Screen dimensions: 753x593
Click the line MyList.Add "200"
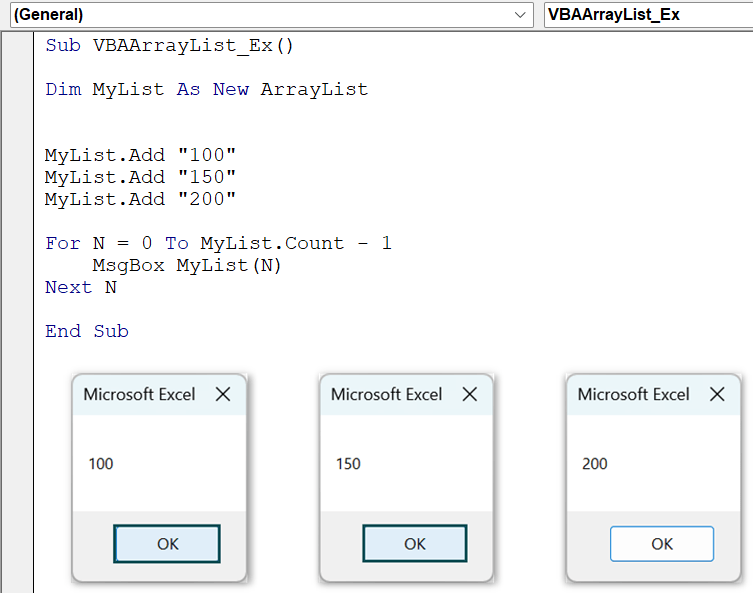[x=140, y=199]
